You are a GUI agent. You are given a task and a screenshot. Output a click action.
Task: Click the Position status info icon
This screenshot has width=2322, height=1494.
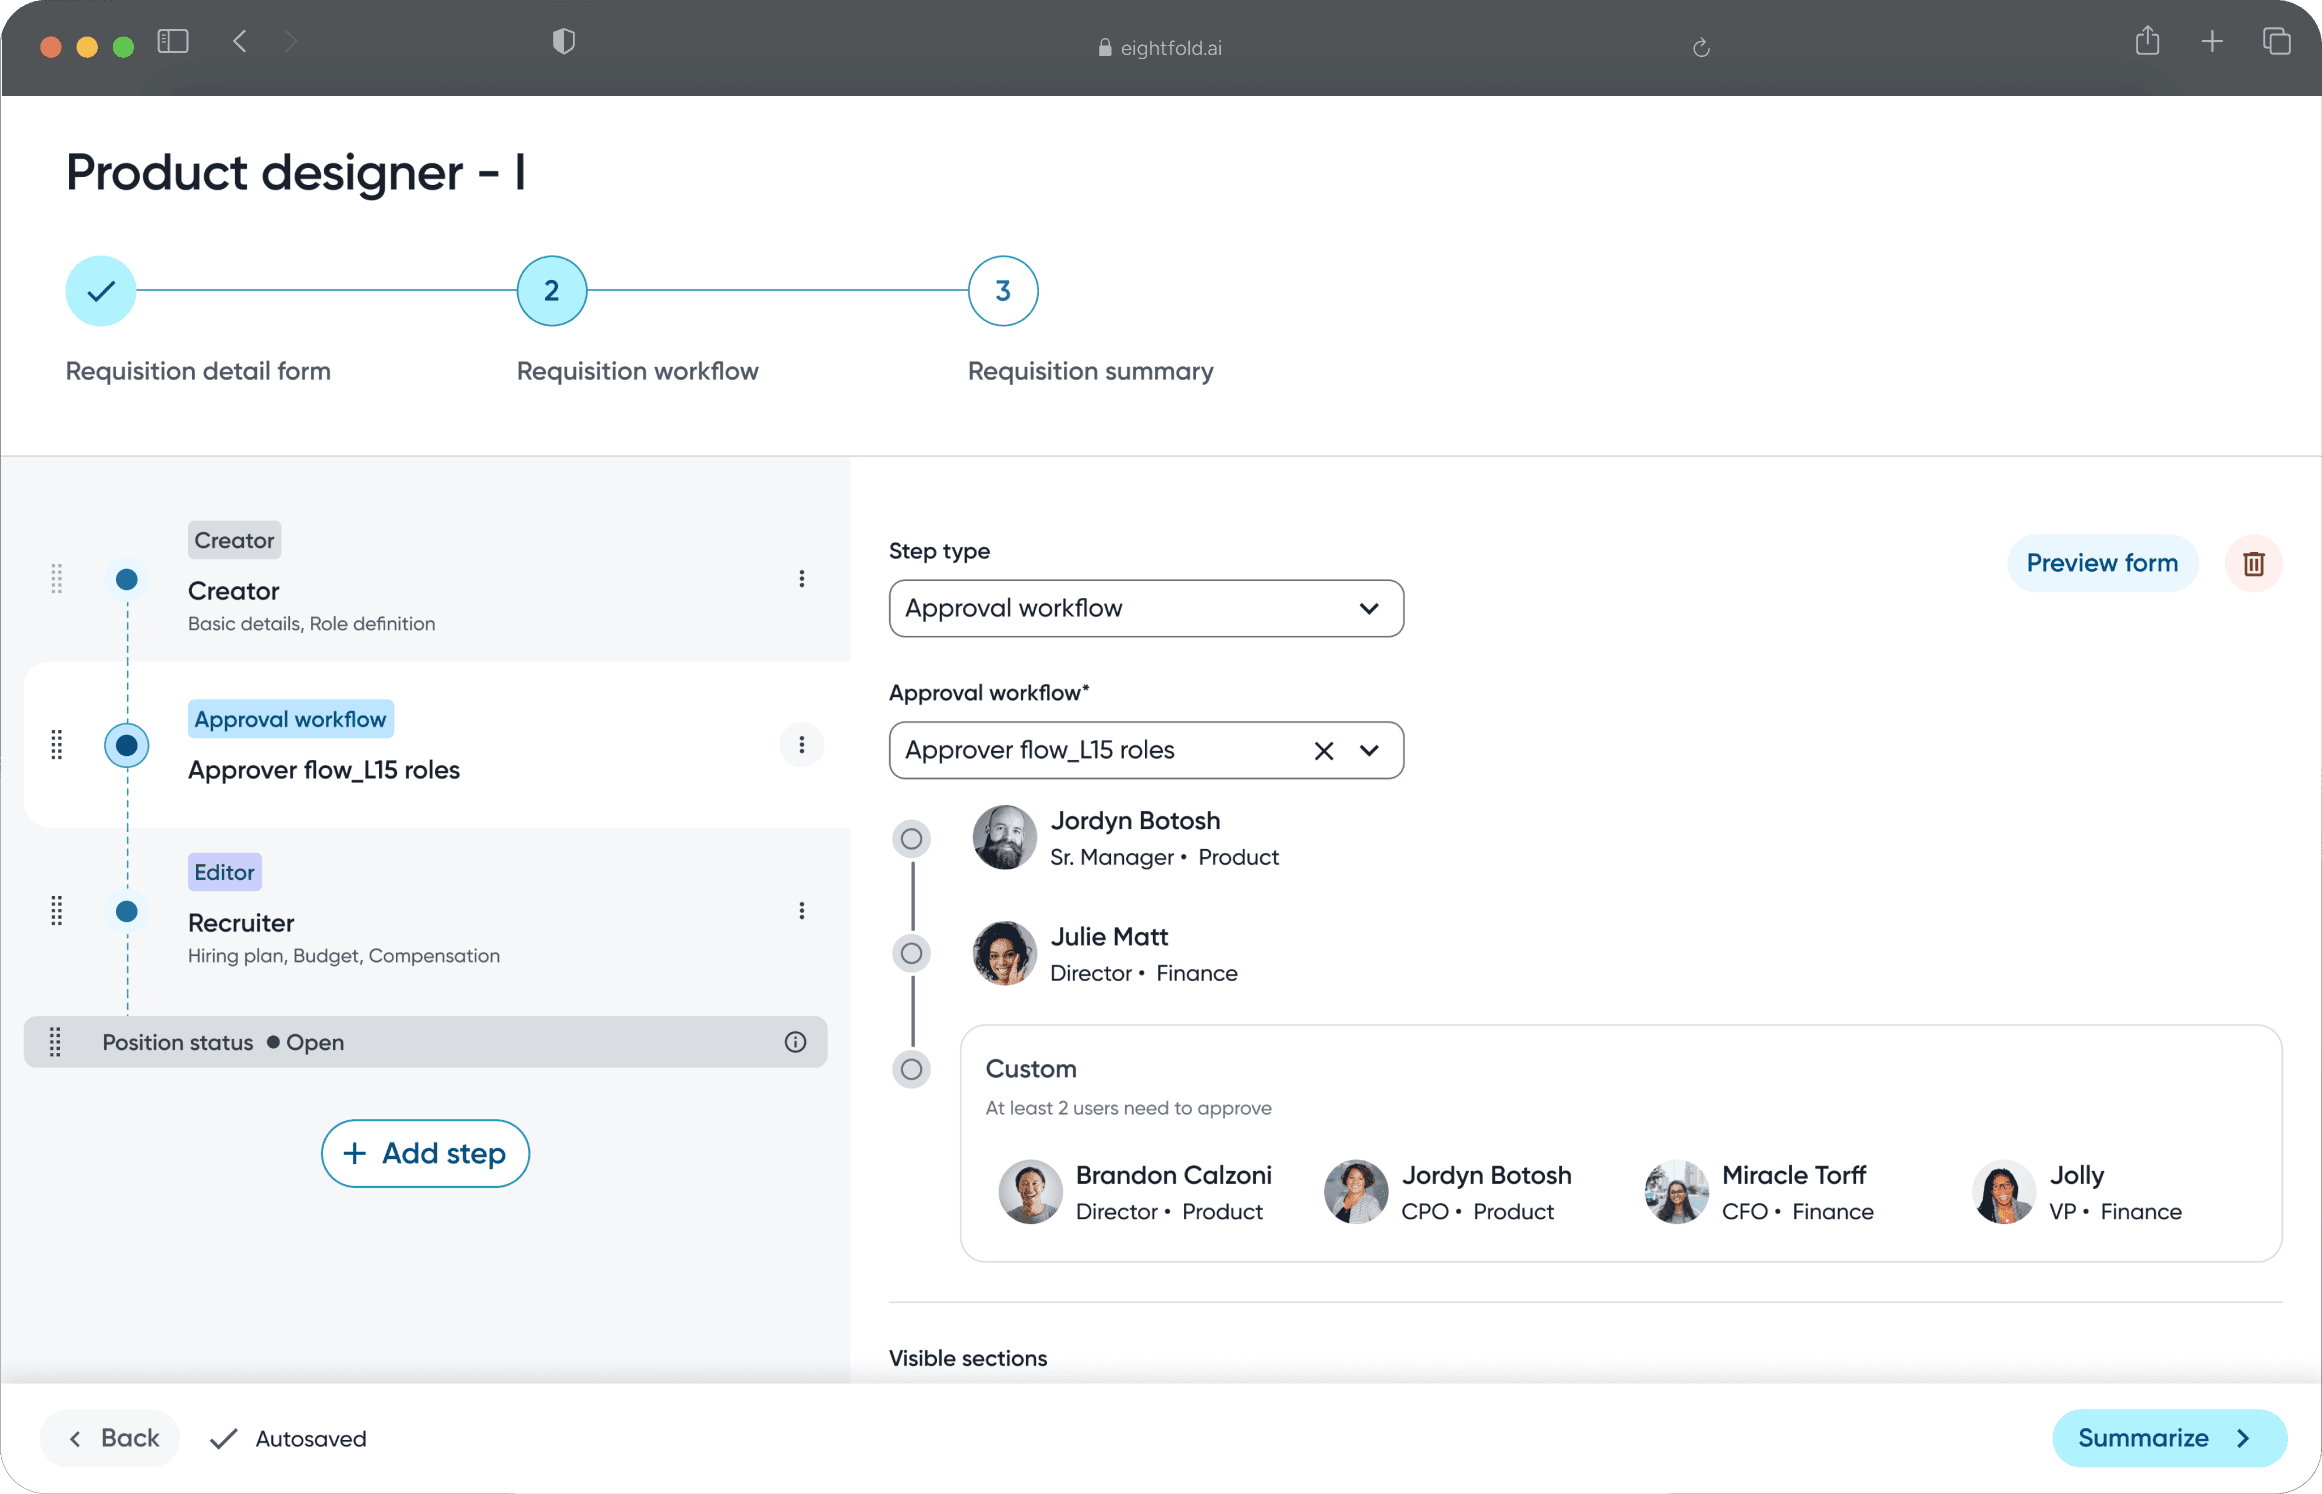(795, 1042)
